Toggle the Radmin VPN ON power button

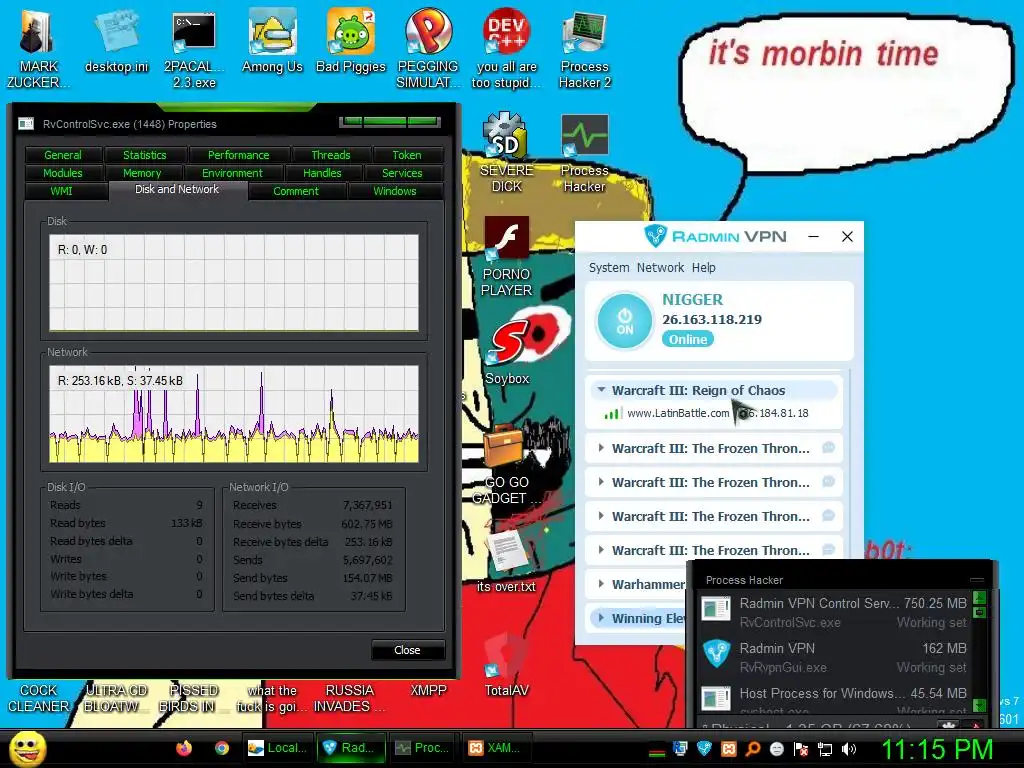[625, 321]
